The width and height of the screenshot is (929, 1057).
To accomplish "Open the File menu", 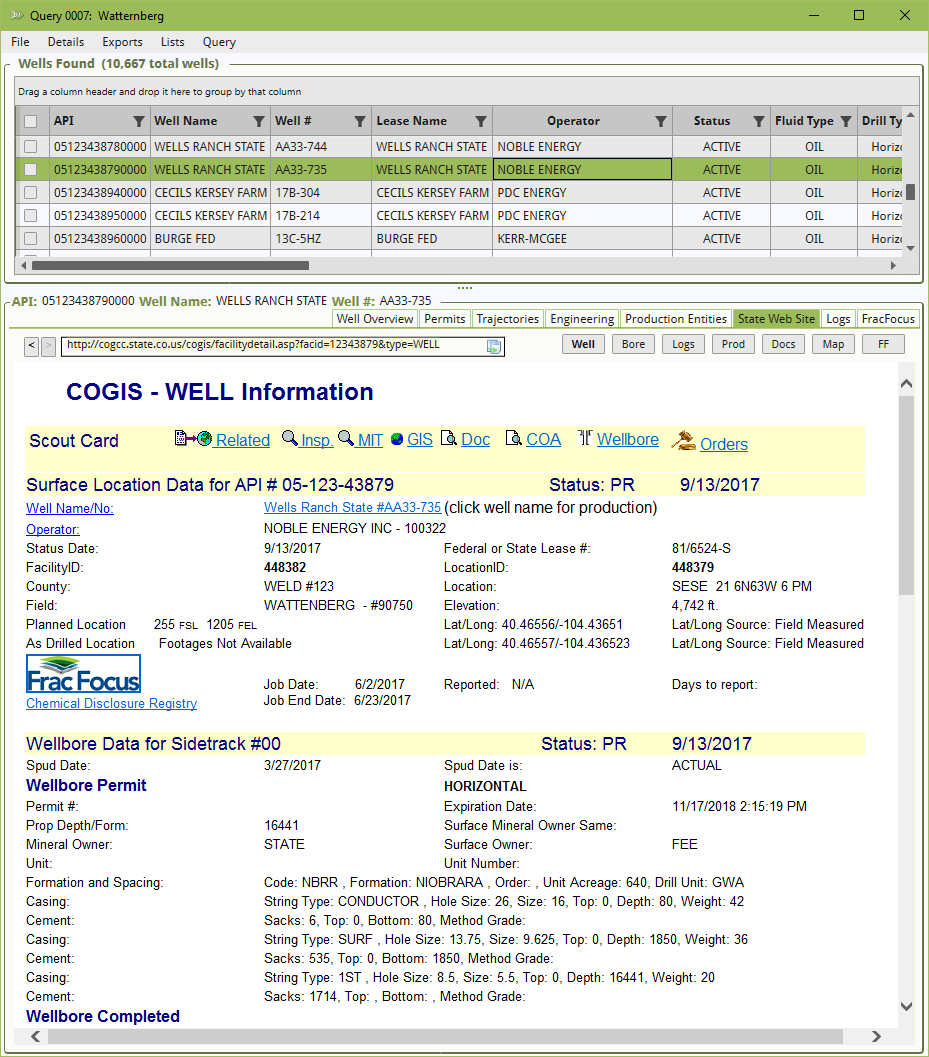I will pyautogui.click(x=20, y=42).
